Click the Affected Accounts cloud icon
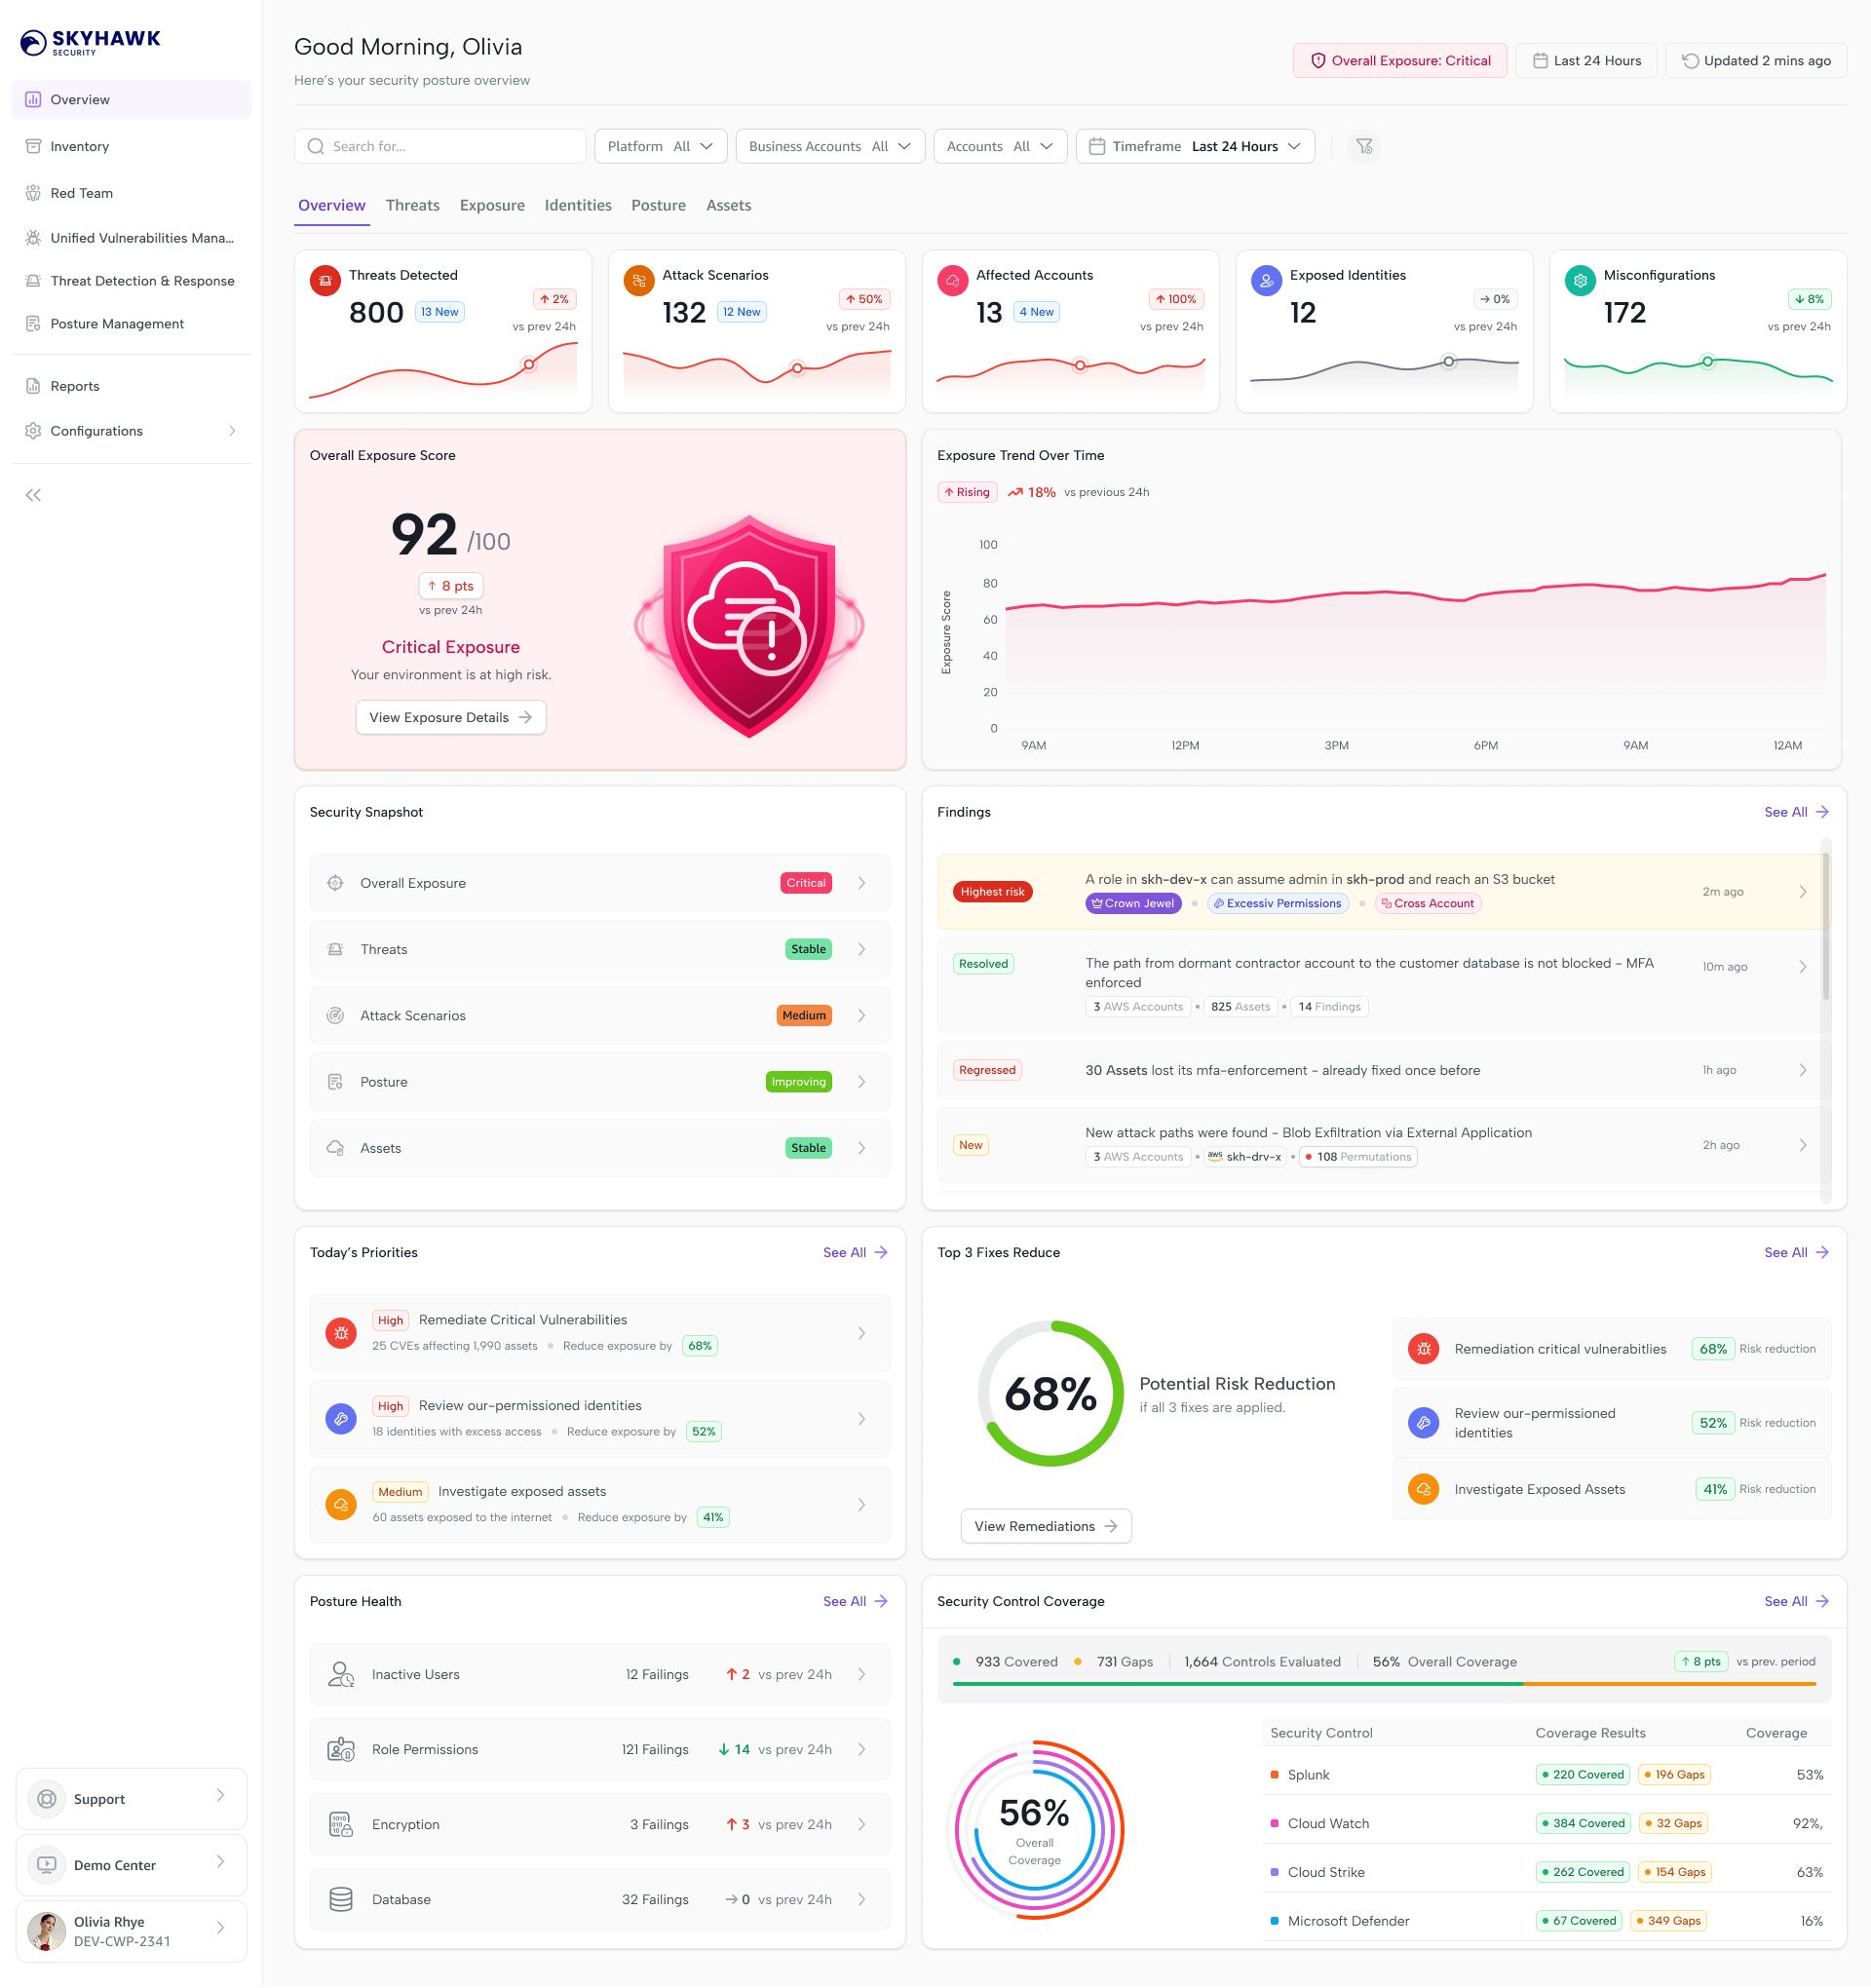1871x1988 pixels. tap(953, 281)
